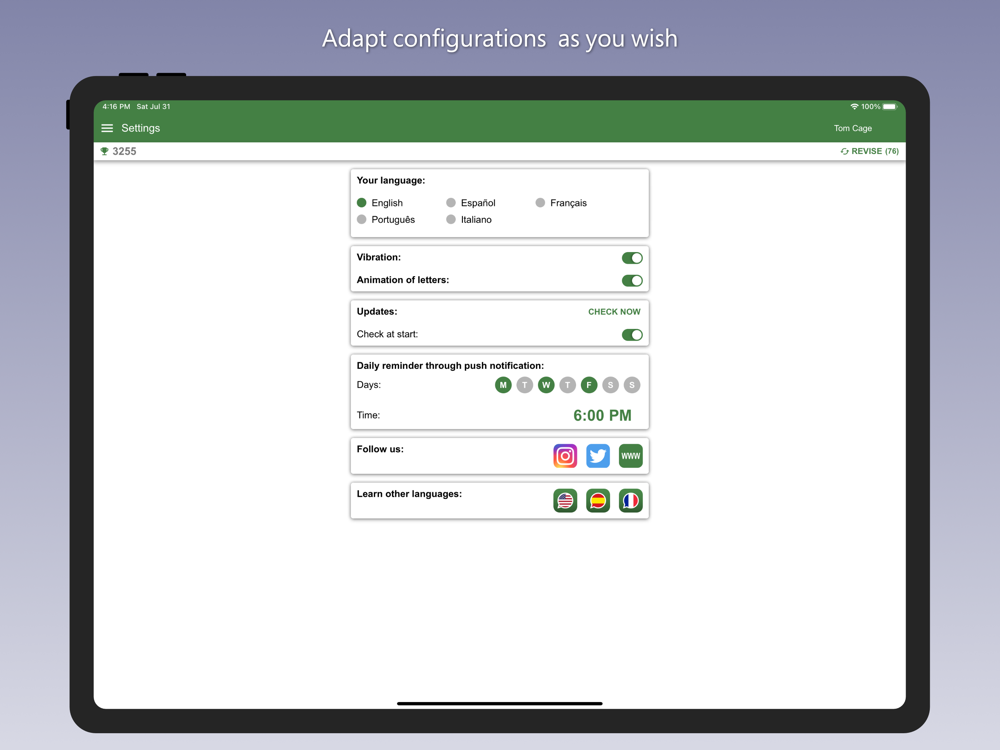The width and height of the screenshot is (1000, 750).
Task: Open the Instagram follow icon
Action: pyautogui.click(x=565, y=456)
